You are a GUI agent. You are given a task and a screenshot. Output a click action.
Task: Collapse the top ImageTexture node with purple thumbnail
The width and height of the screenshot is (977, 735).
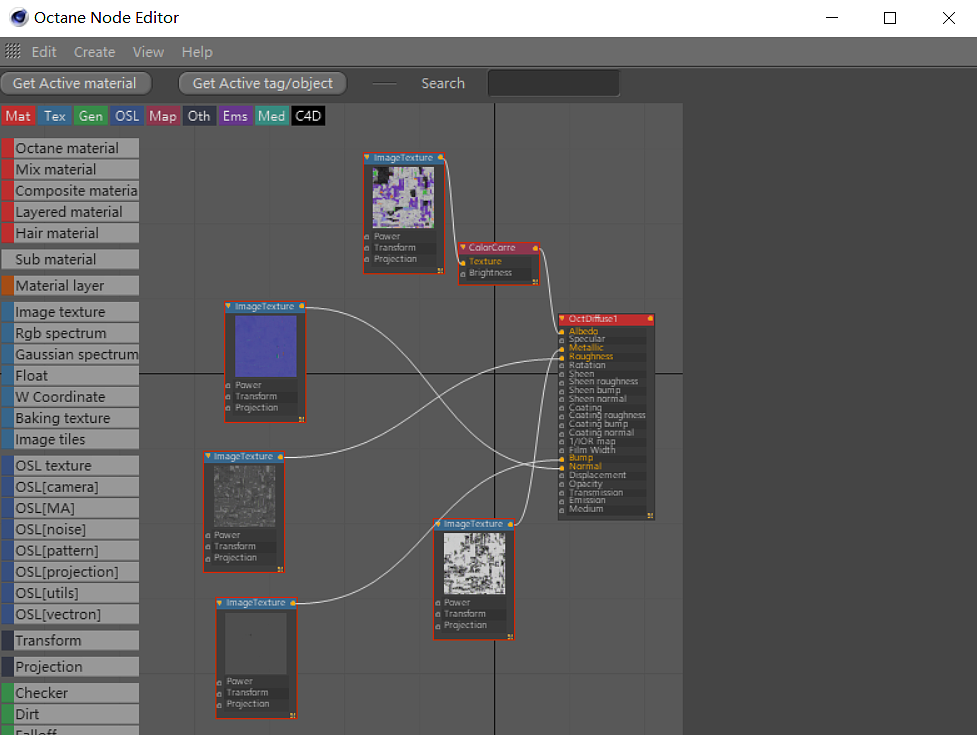[x=367, y=158]
